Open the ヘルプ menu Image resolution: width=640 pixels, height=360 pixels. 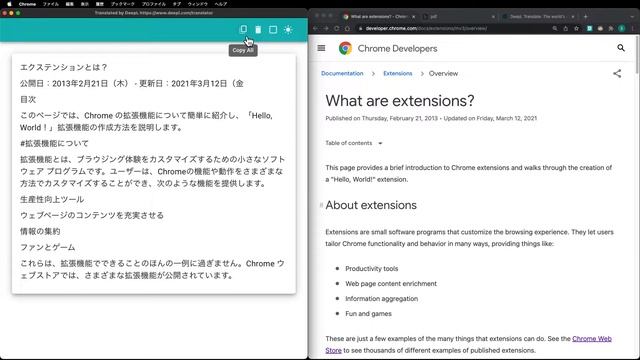coord(221,4)
